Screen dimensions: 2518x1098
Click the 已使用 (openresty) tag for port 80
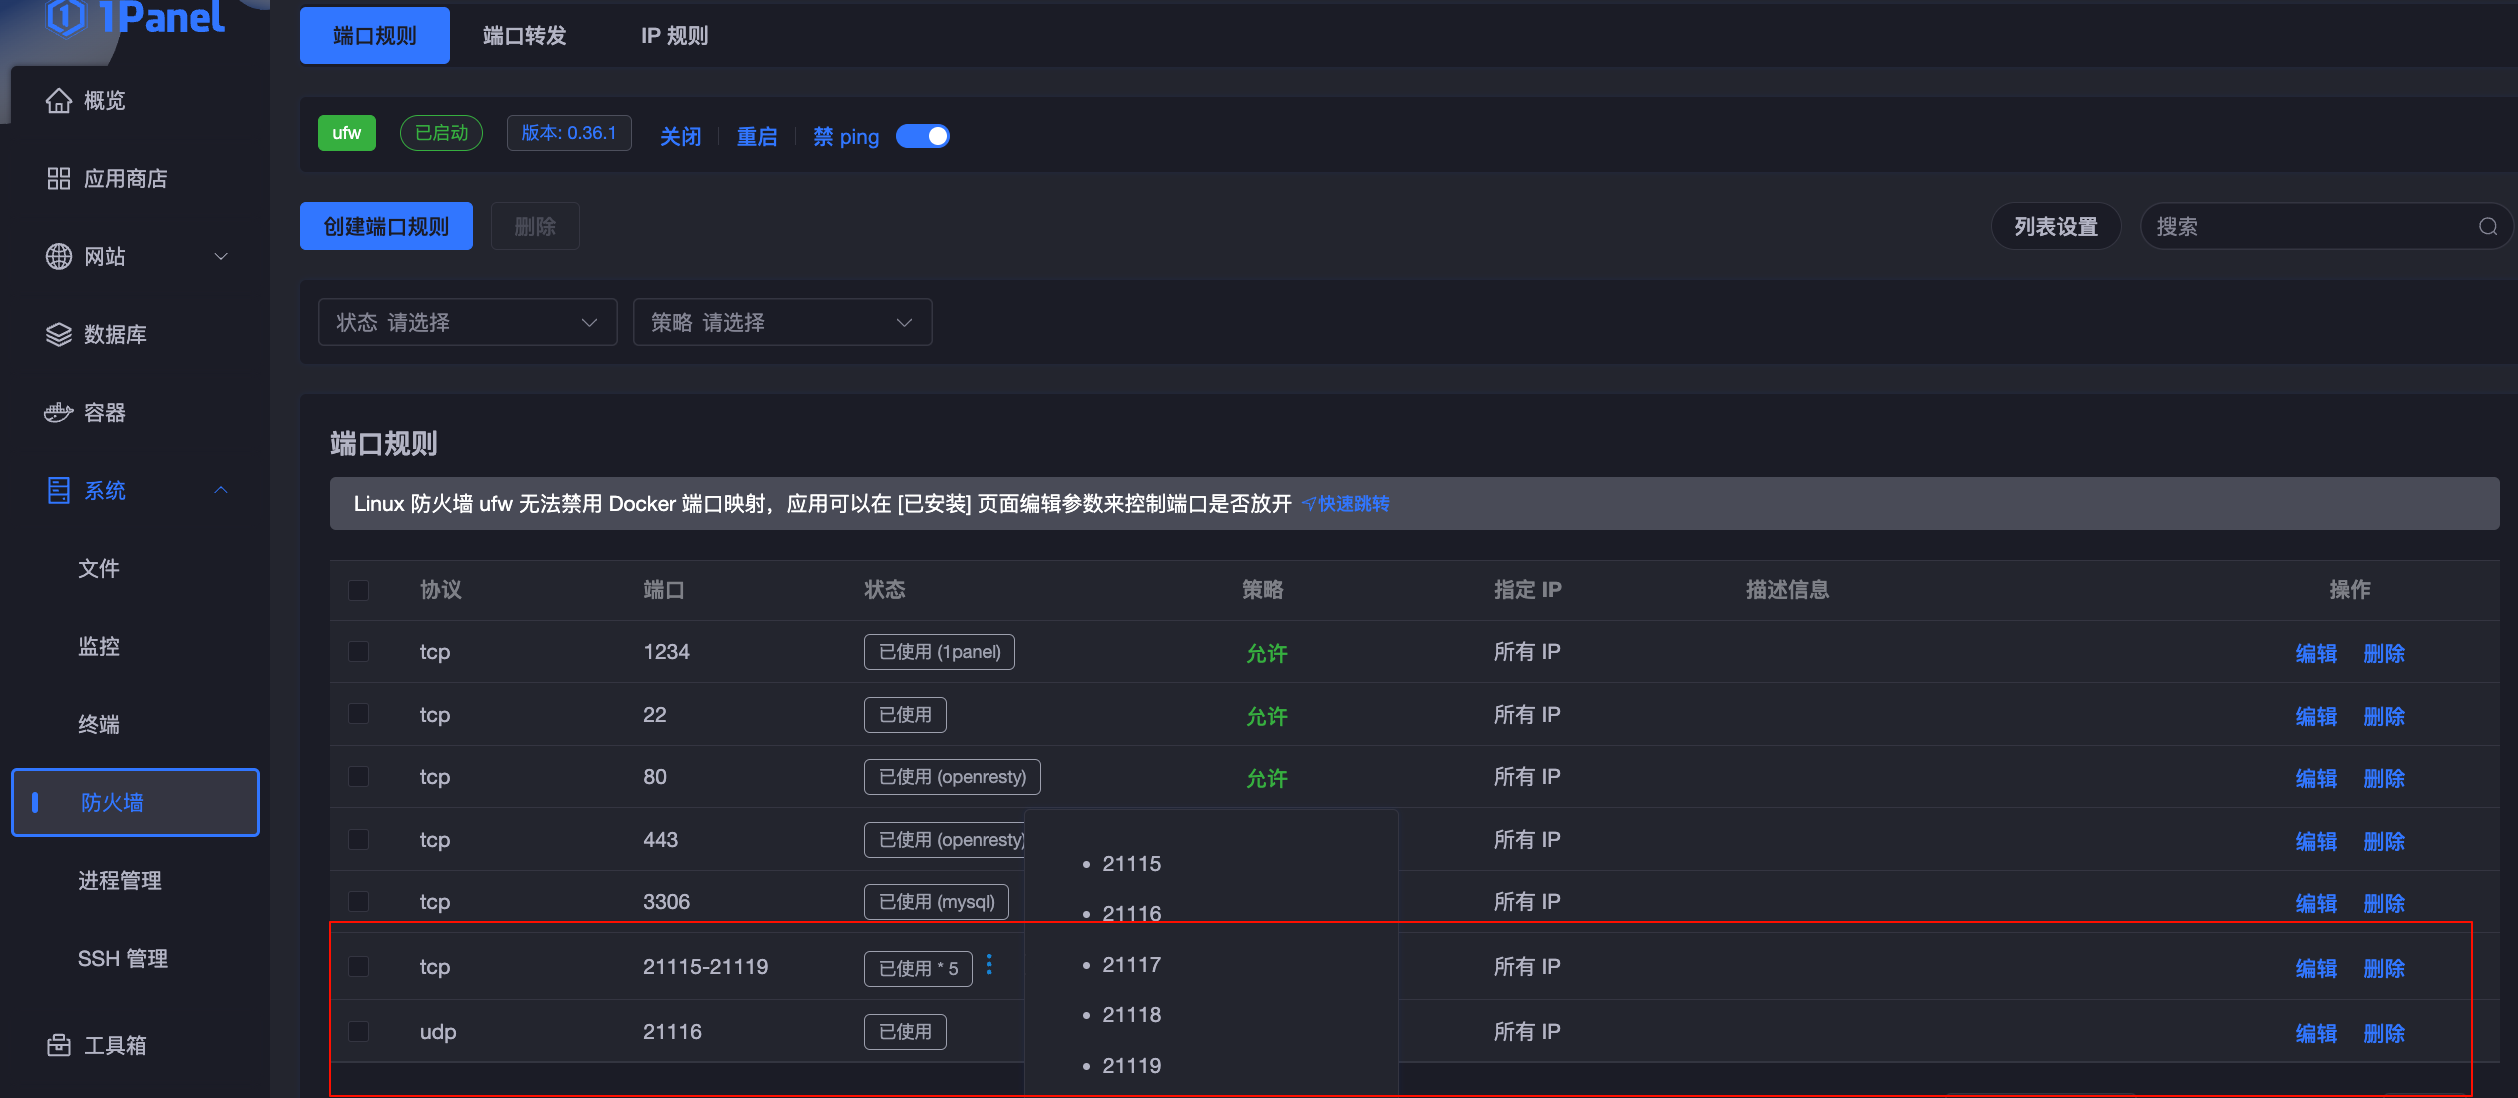[952, 777]
